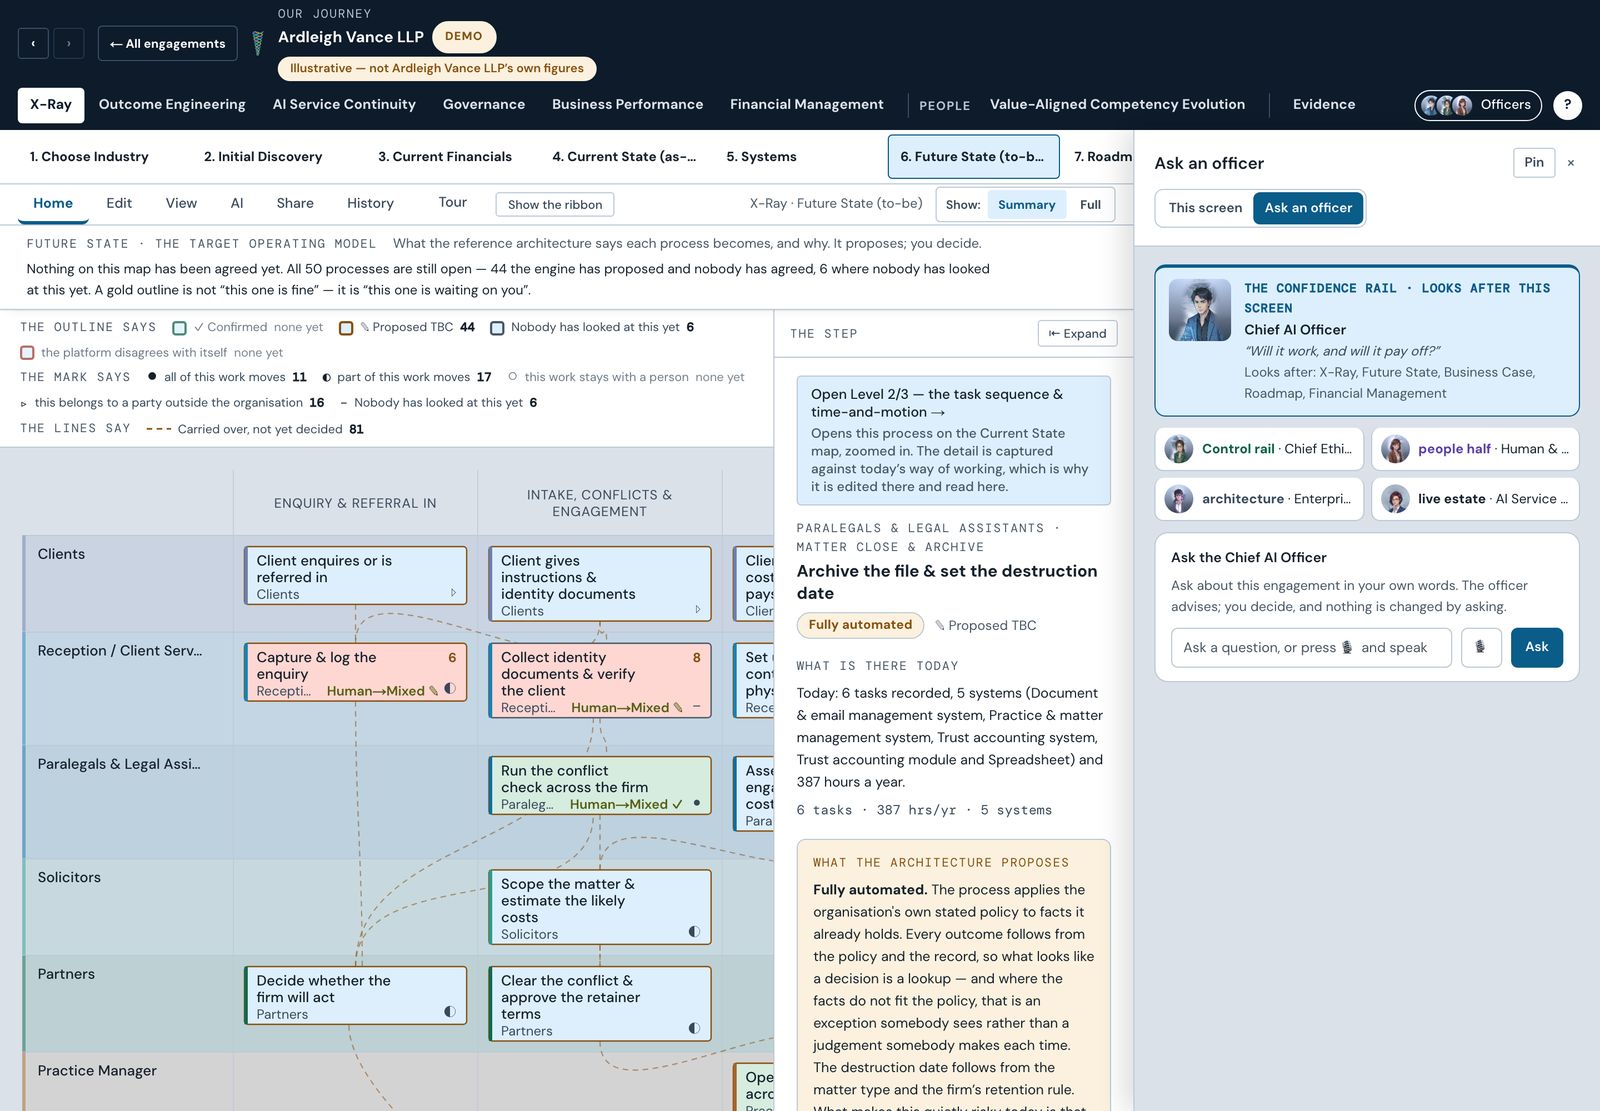Open the Evidence tab

click(1324, 105)
